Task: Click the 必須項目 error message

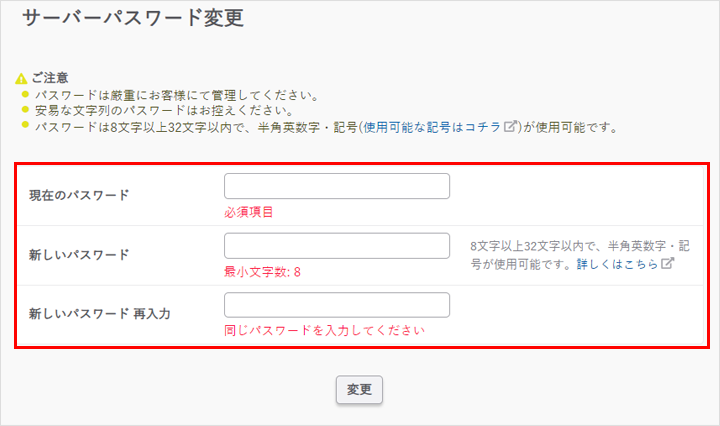Action: pyautogui.click(x=249, y=212)
